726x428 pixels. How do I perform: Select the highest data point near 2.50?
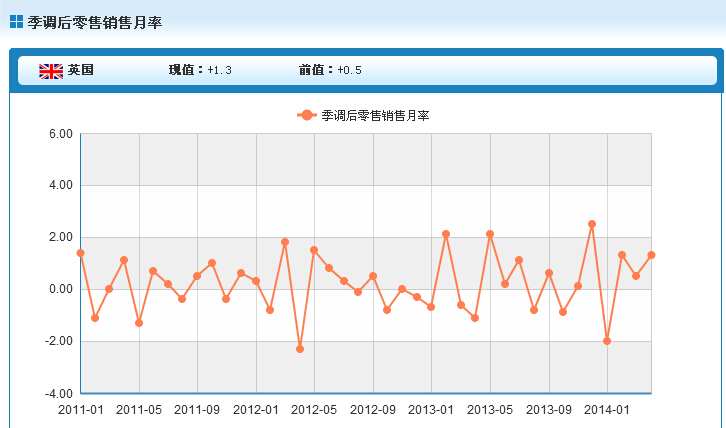coord(592,224)
